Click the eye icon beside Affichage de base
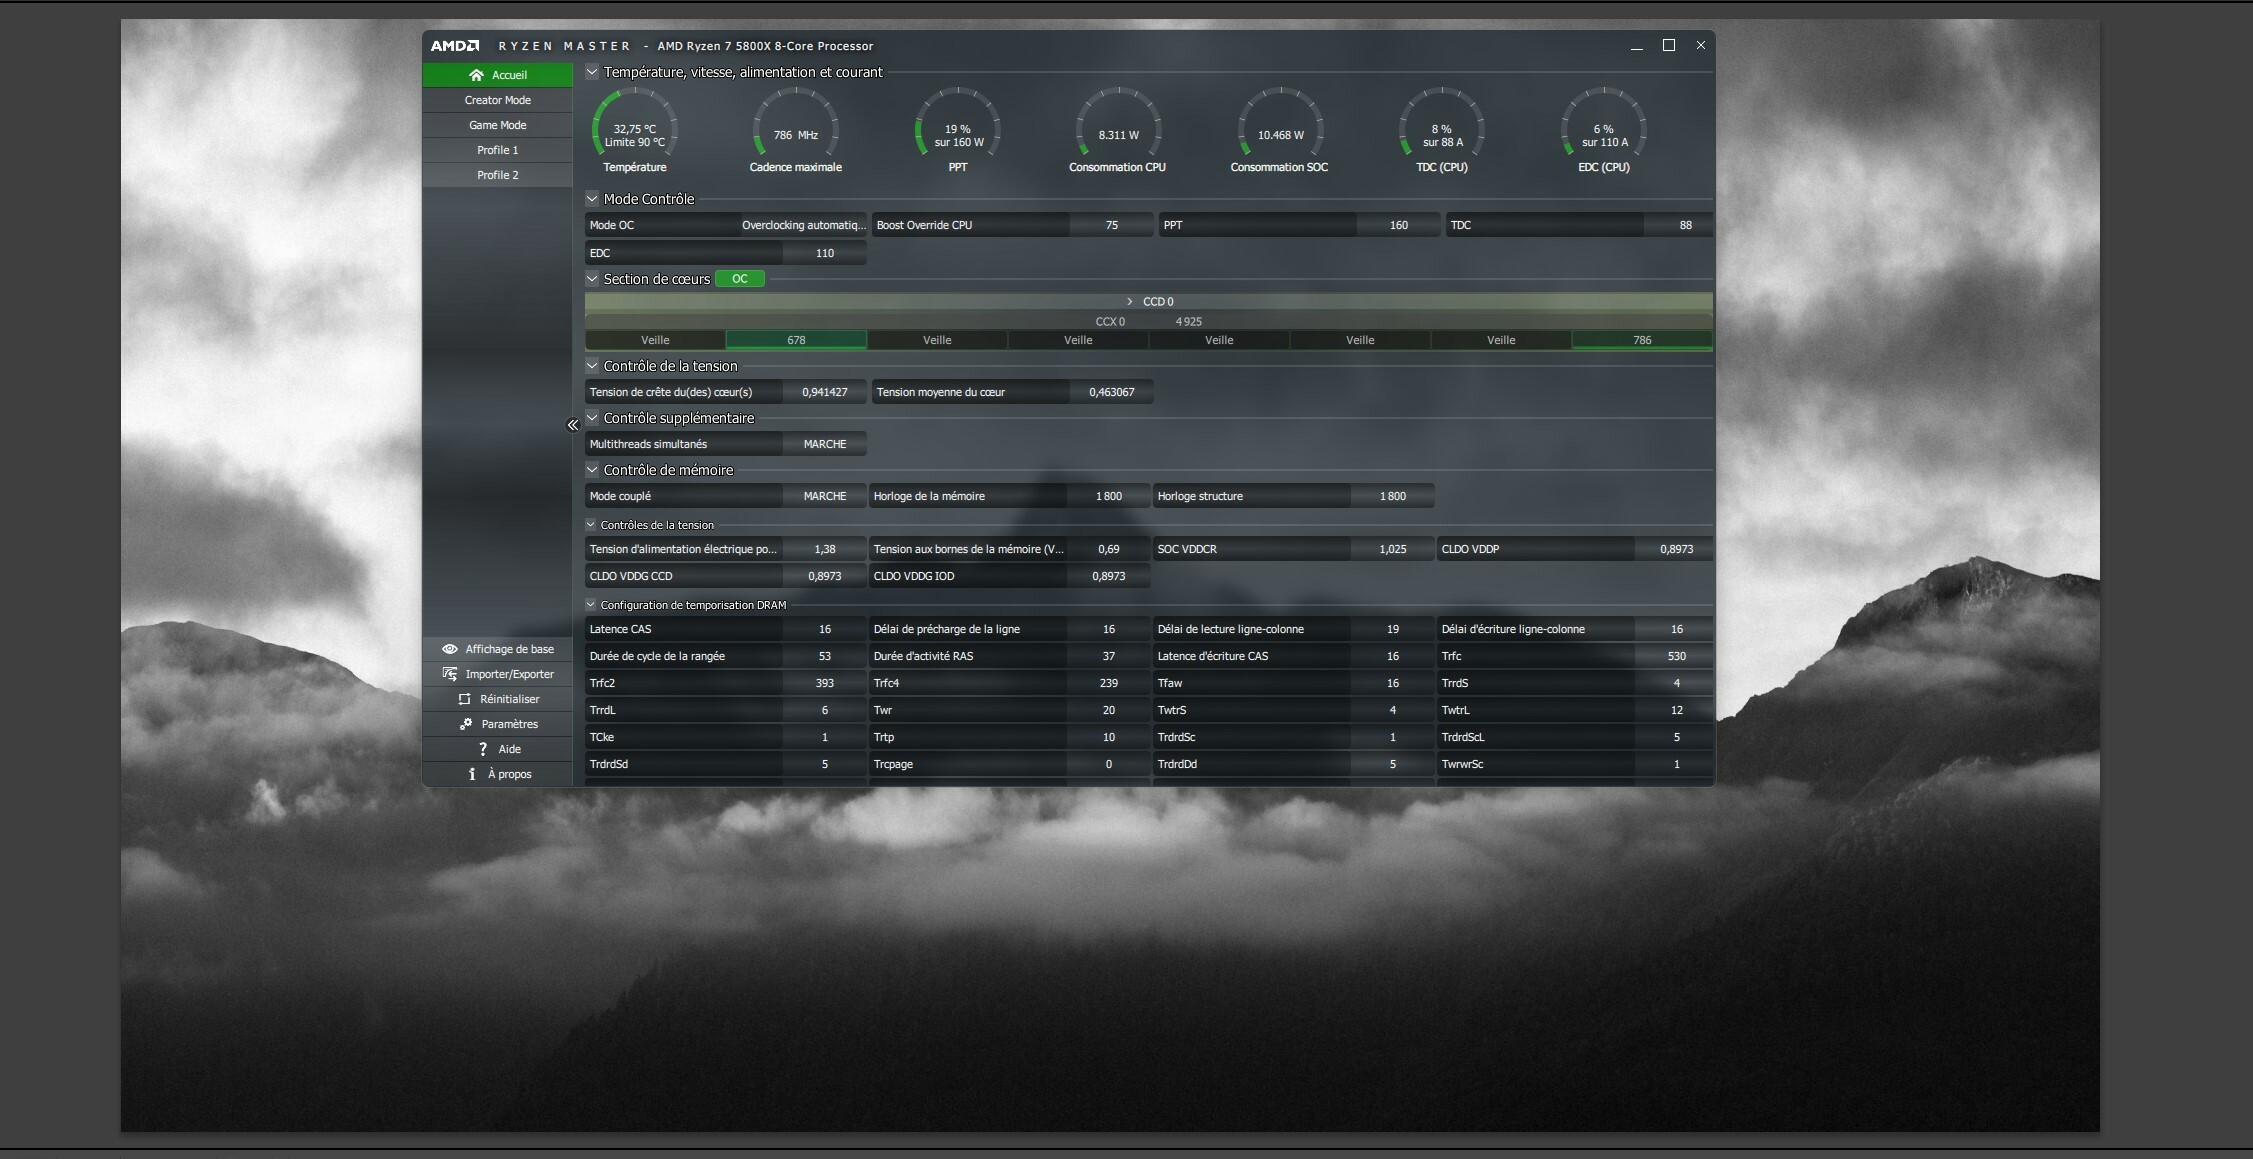This screenshot has width=2253, height=1159. coord(450,649)
